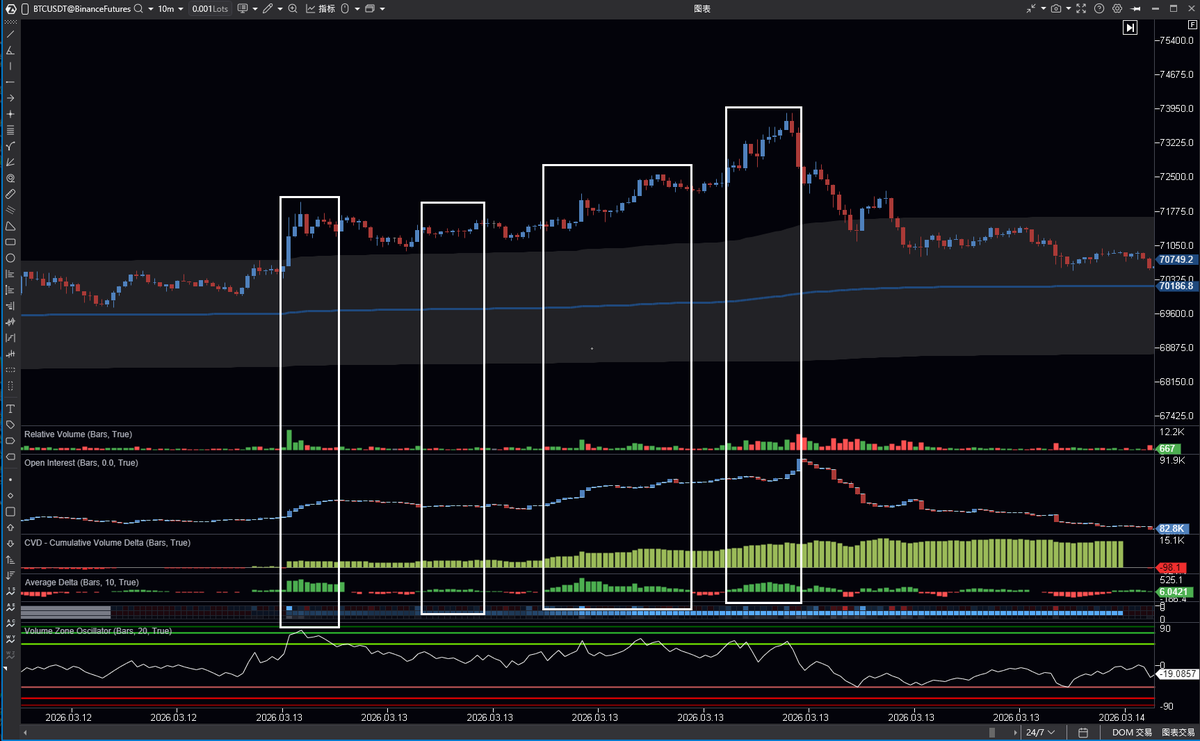The height and width of the screenshot is (741, 1200).
Task: Open the 24/7 session dropdown
Action: (x=1039, y=733)
